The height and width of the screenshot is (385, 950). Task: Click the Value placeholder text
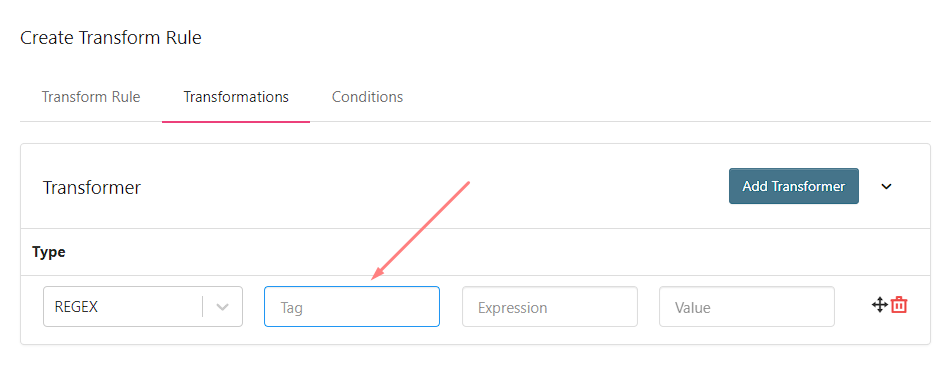click(693, 308)
